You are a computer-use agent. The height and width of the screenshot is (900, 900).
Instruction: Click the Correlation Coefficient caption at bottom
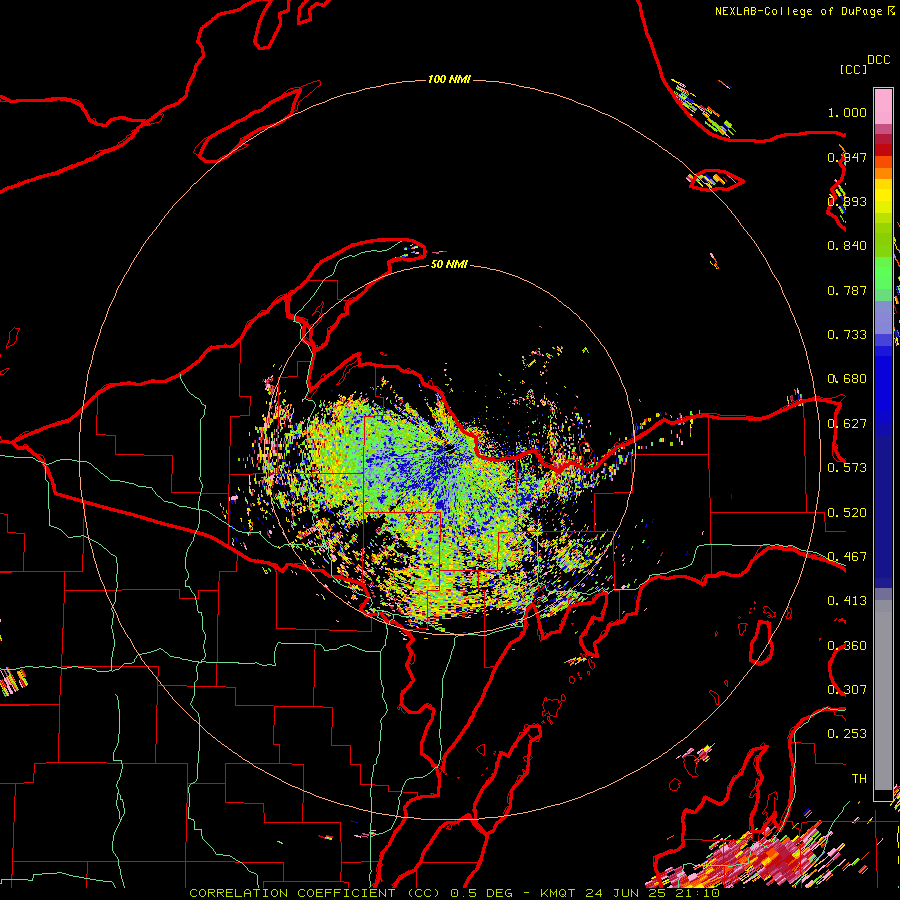[455, 893]
